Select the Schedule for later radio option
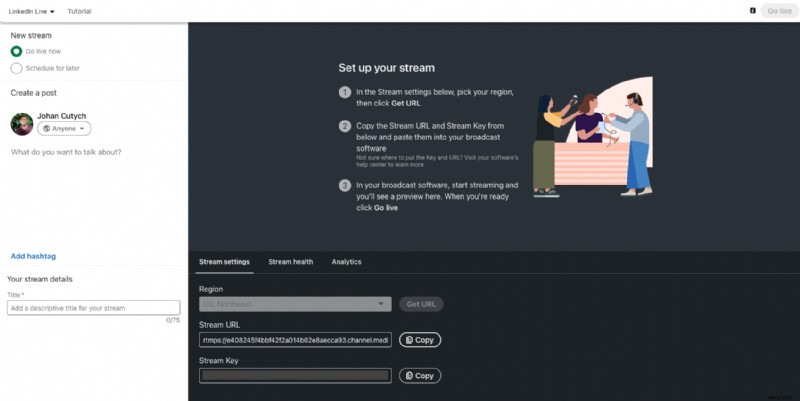Screen dimensions: 800x401 16,68
